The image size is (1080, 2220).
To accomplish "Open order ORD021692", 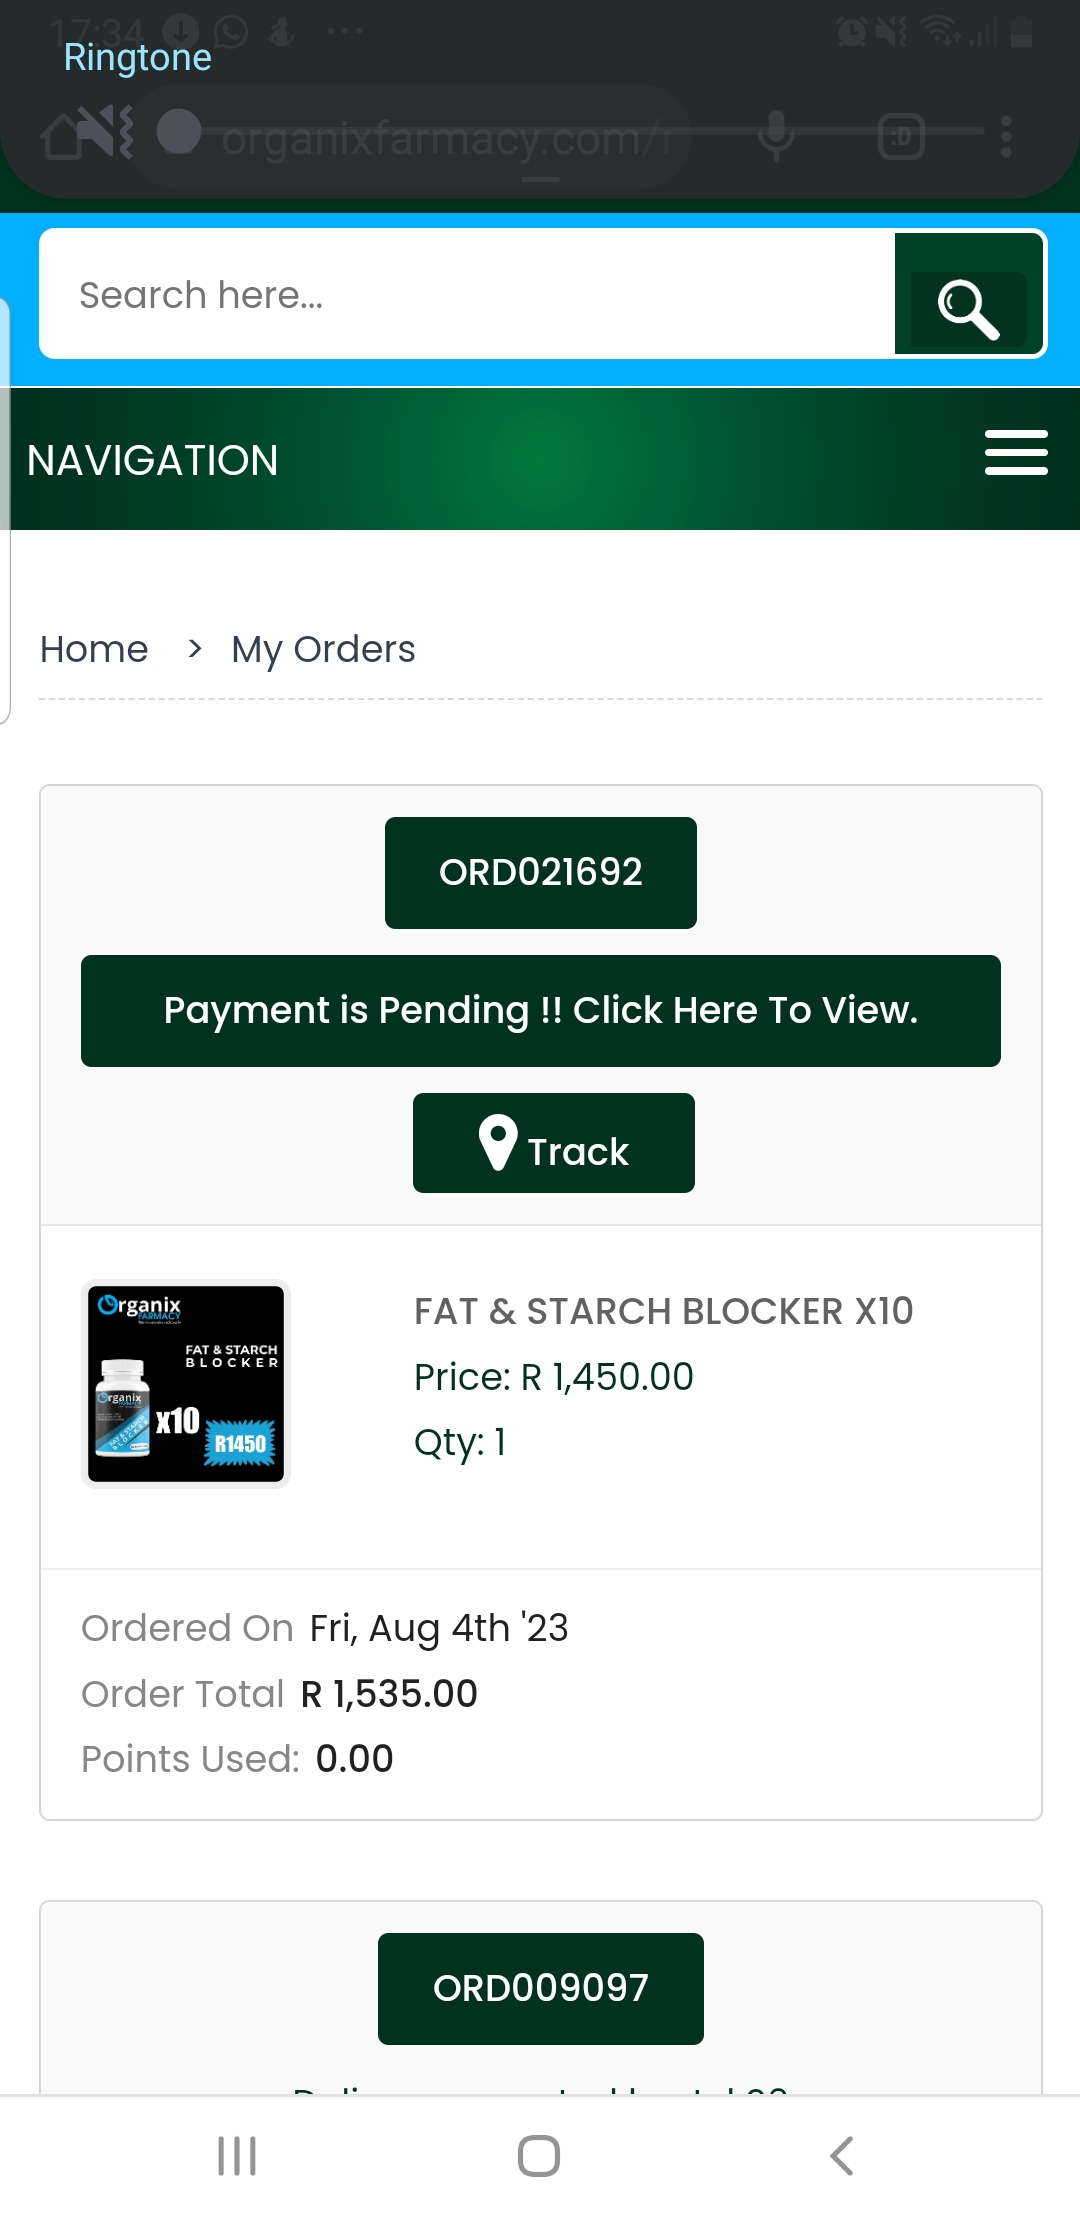I will [541, 873].
